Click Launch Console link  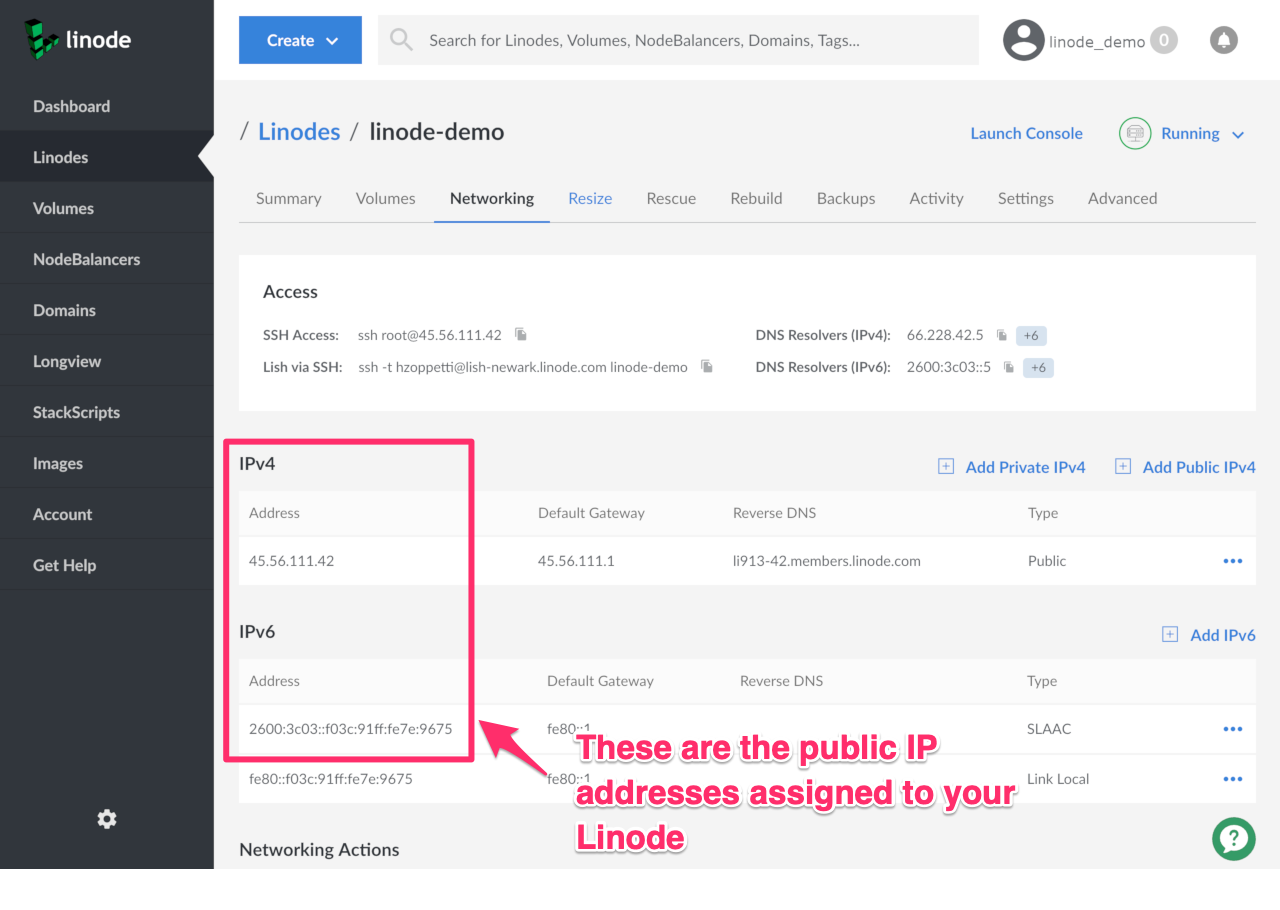1026,134
